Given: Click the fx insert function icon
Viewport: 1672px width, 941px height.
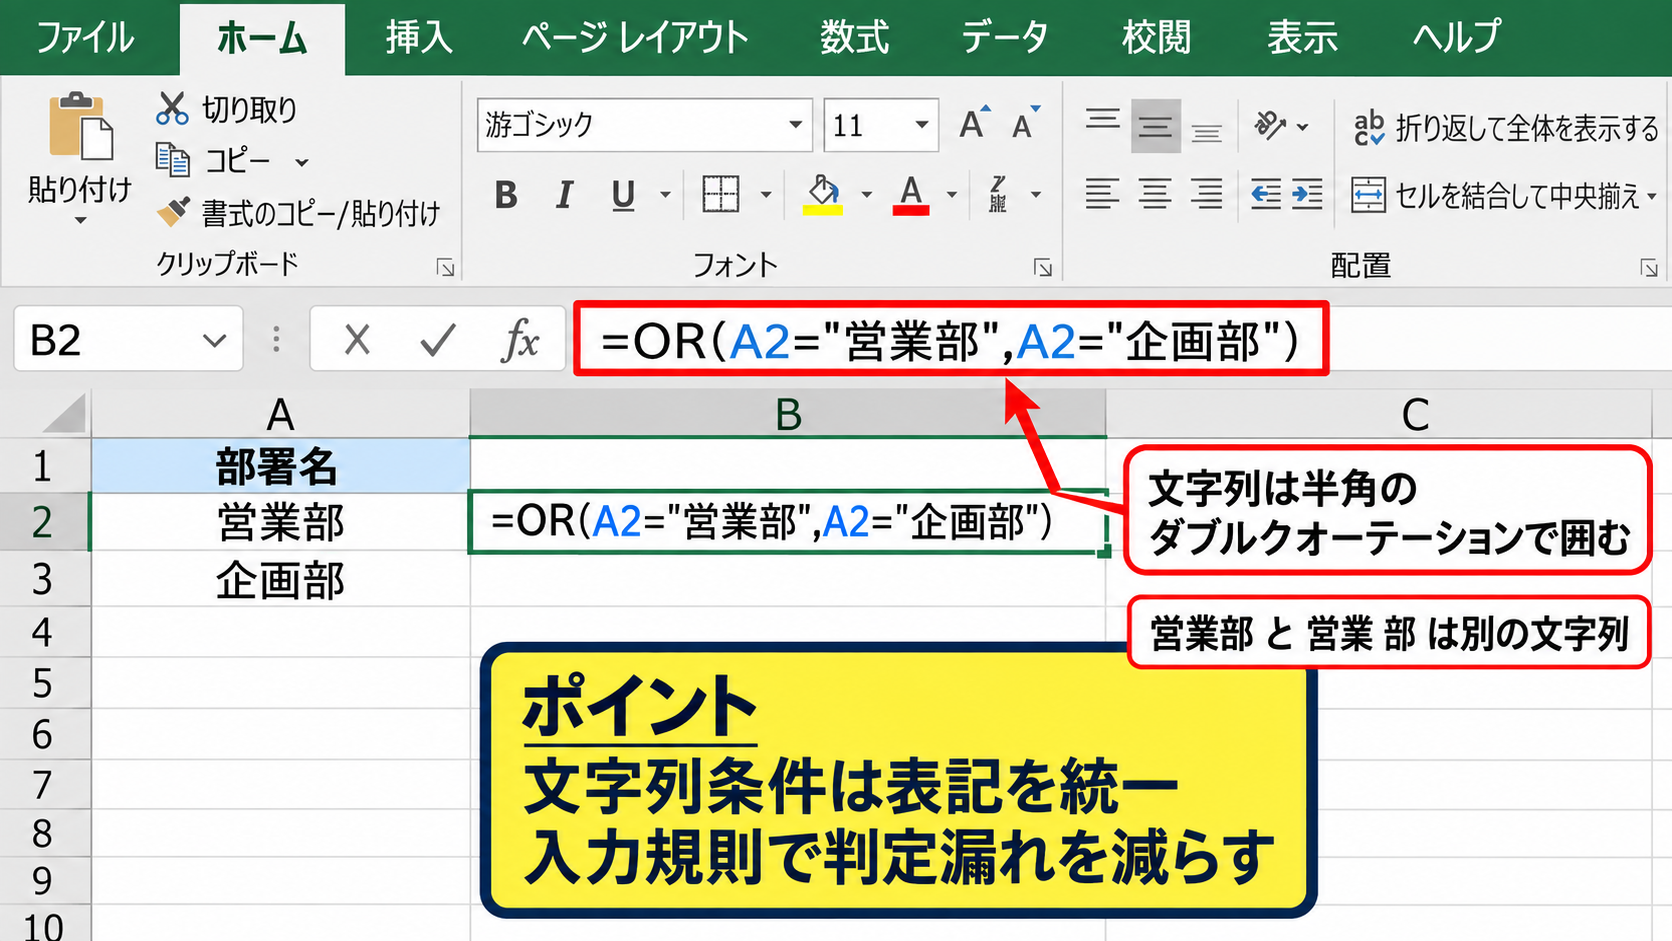Looking at the screenshot, I should pyautogui.click(x=520, y=341).
